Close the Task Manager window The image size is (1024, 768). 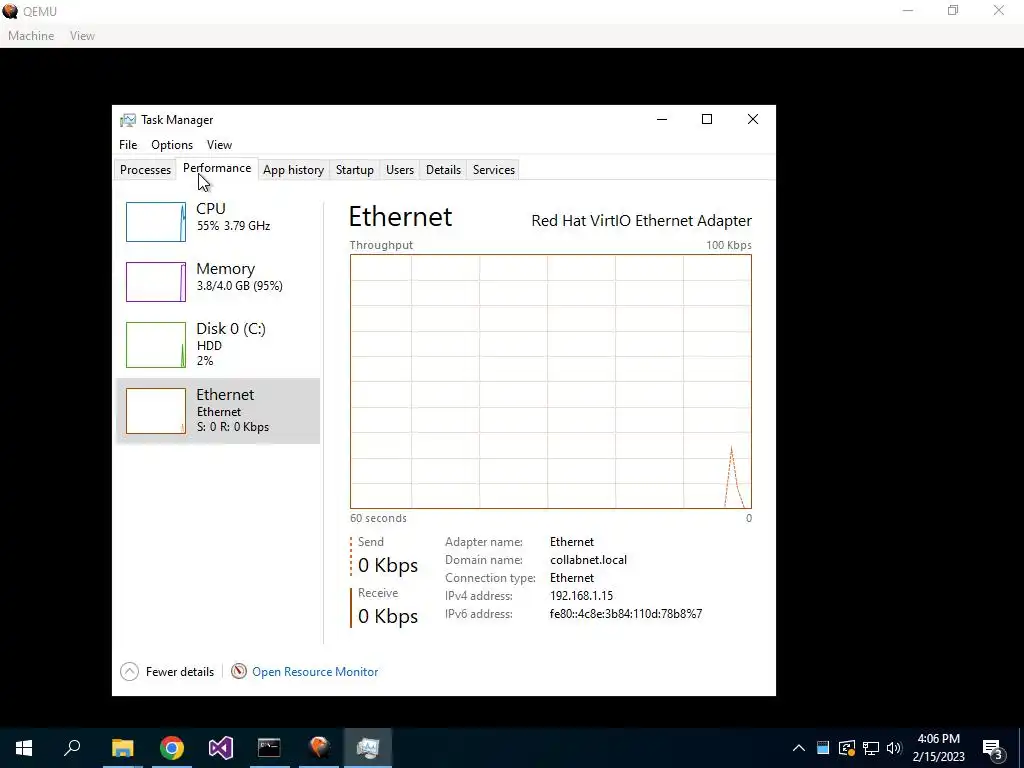[752, 120]
